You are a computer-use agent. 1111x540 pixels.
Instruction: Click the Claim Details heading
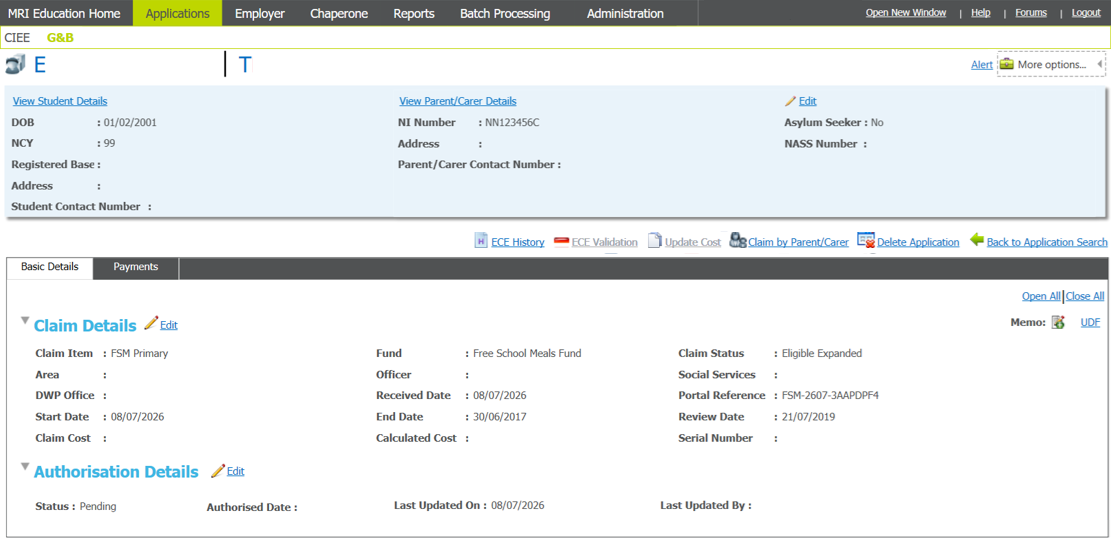click(85, 326)
